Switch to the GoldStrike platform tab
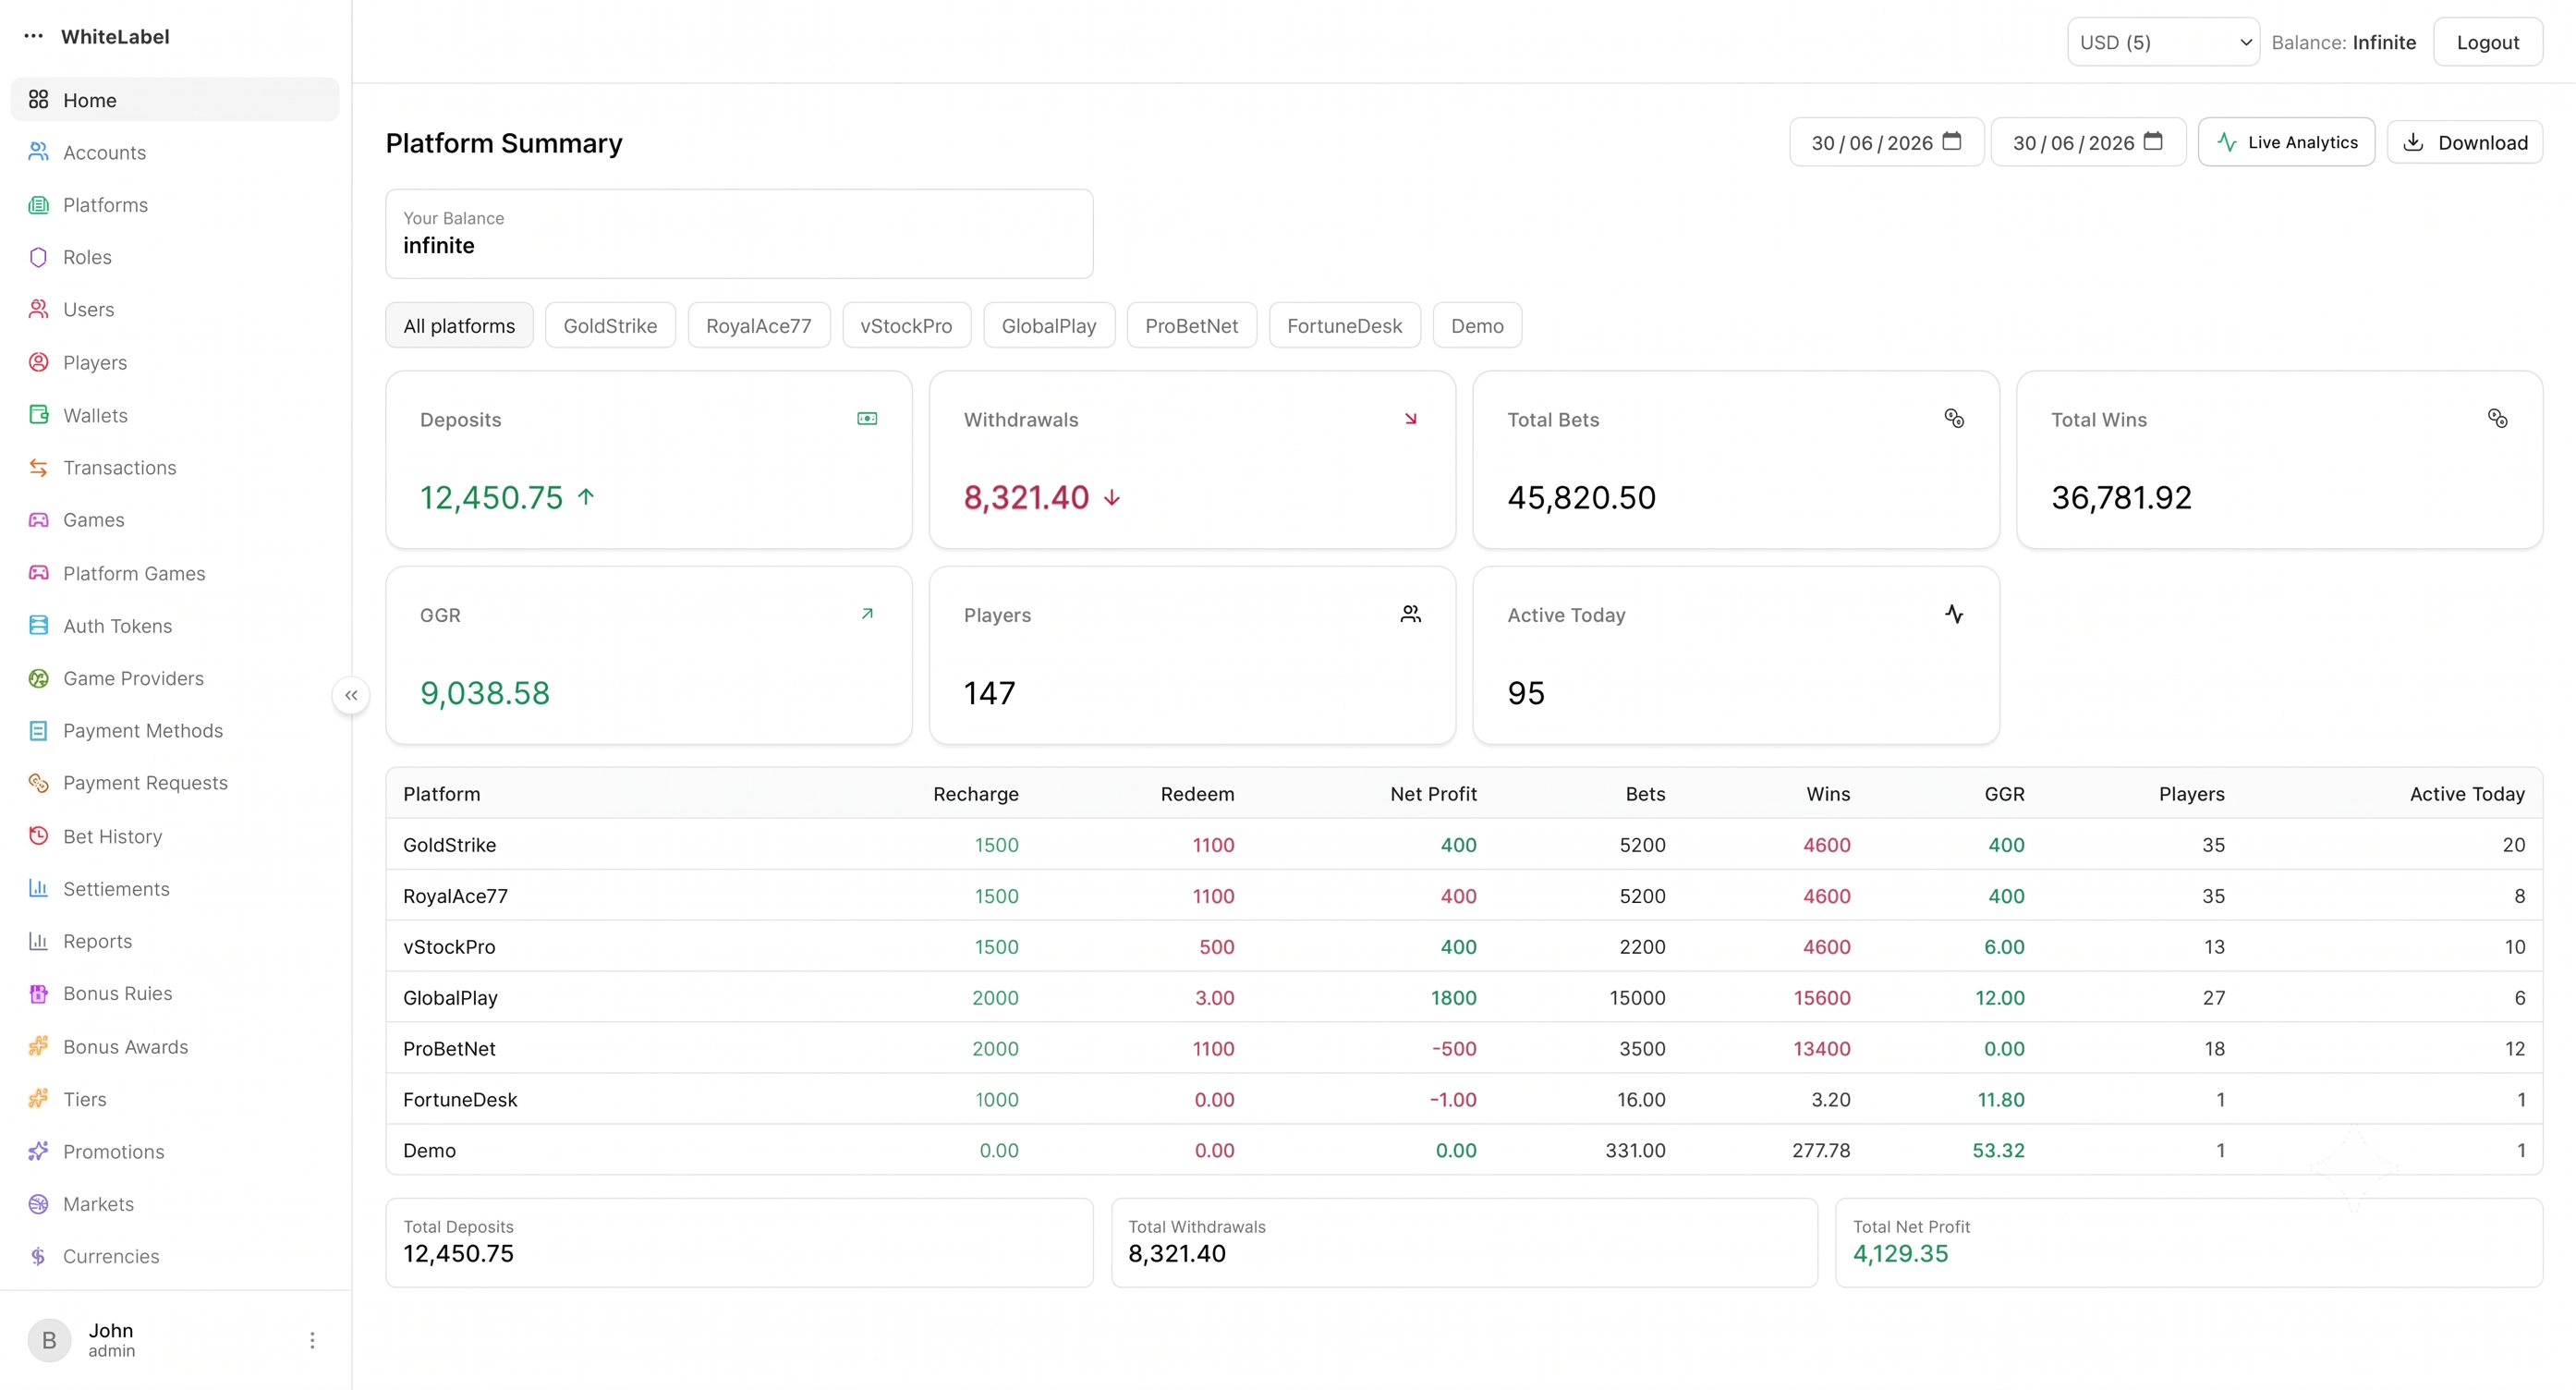 click(x=610, y=325)
